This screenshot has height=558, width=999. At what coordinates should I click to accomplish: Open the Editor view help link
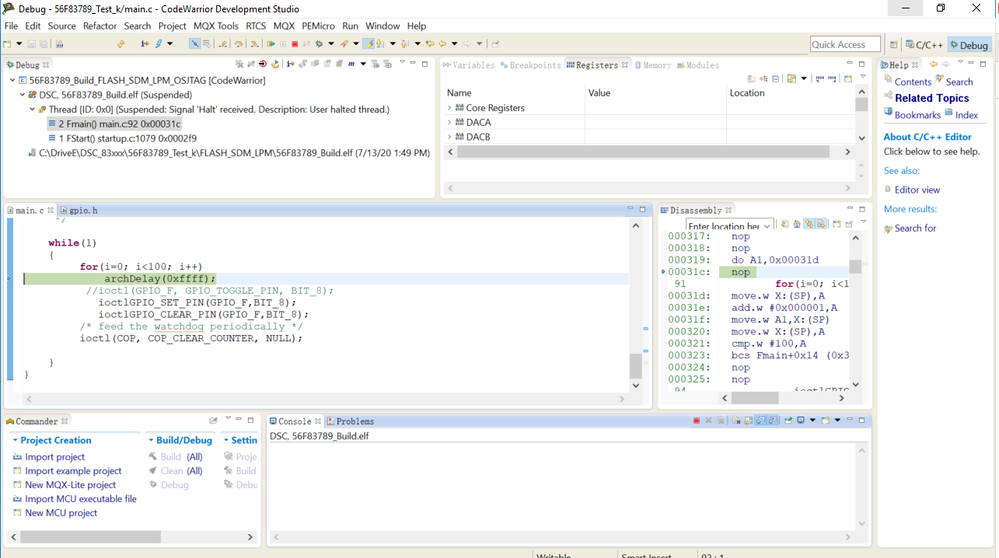916,190
